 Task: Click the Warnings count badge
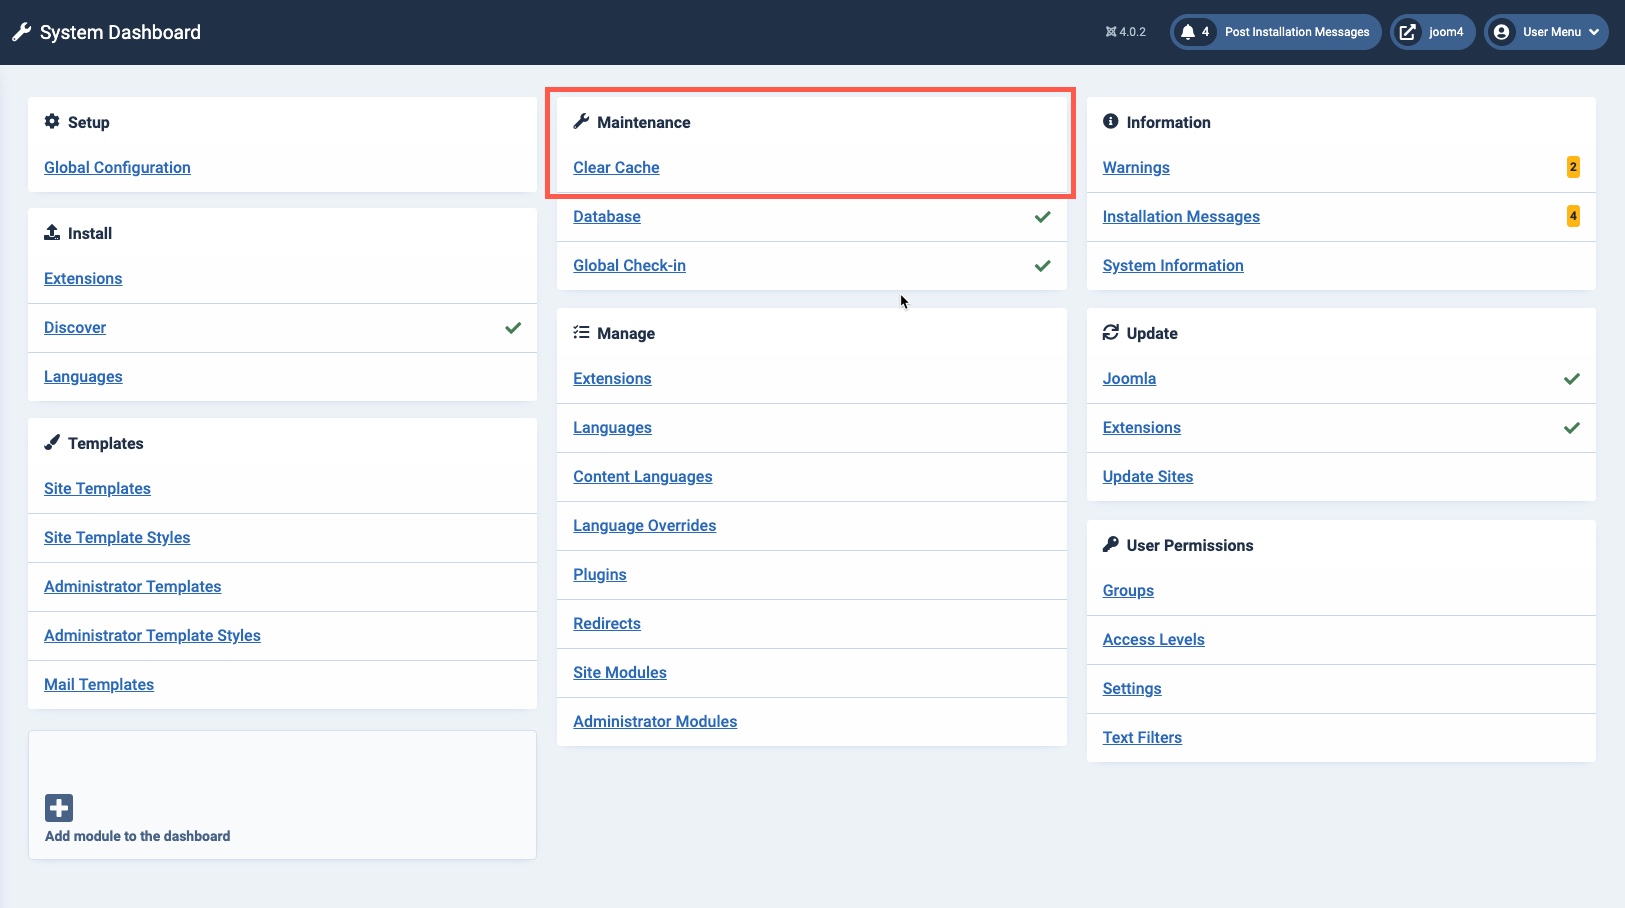coord(1572,168)
